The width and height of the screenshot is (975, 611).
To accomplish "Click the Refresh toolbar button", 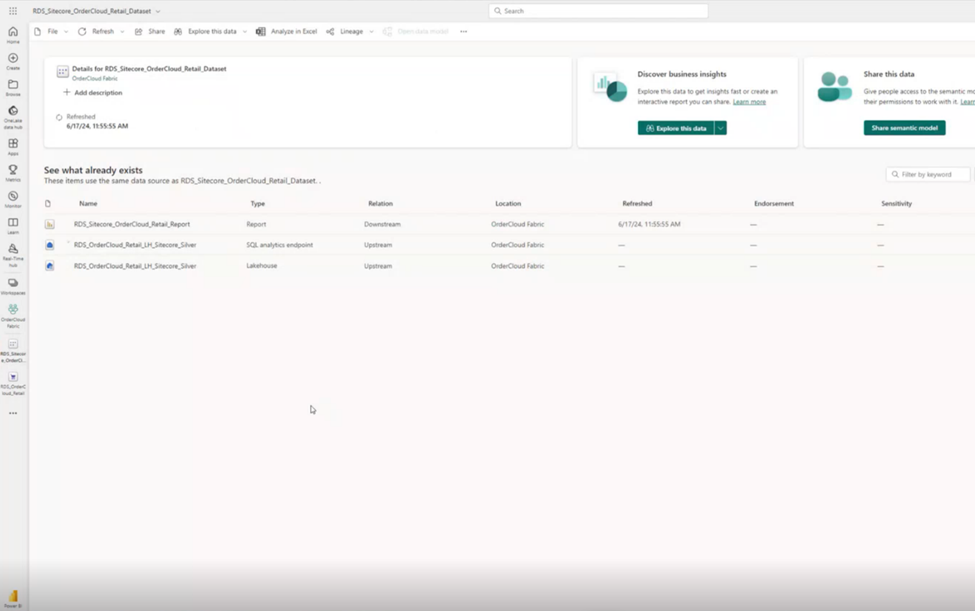I will pyautogui.click(x=97, y=32).
